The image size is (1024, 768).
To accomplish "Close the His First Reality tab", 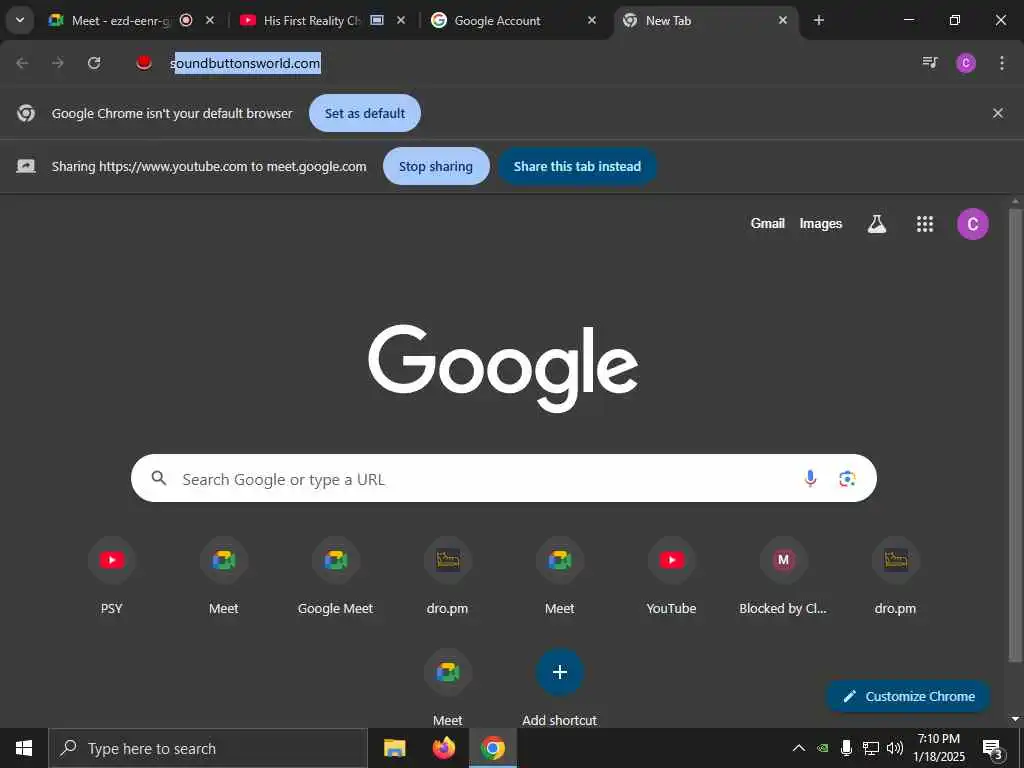I will (401, 20).
